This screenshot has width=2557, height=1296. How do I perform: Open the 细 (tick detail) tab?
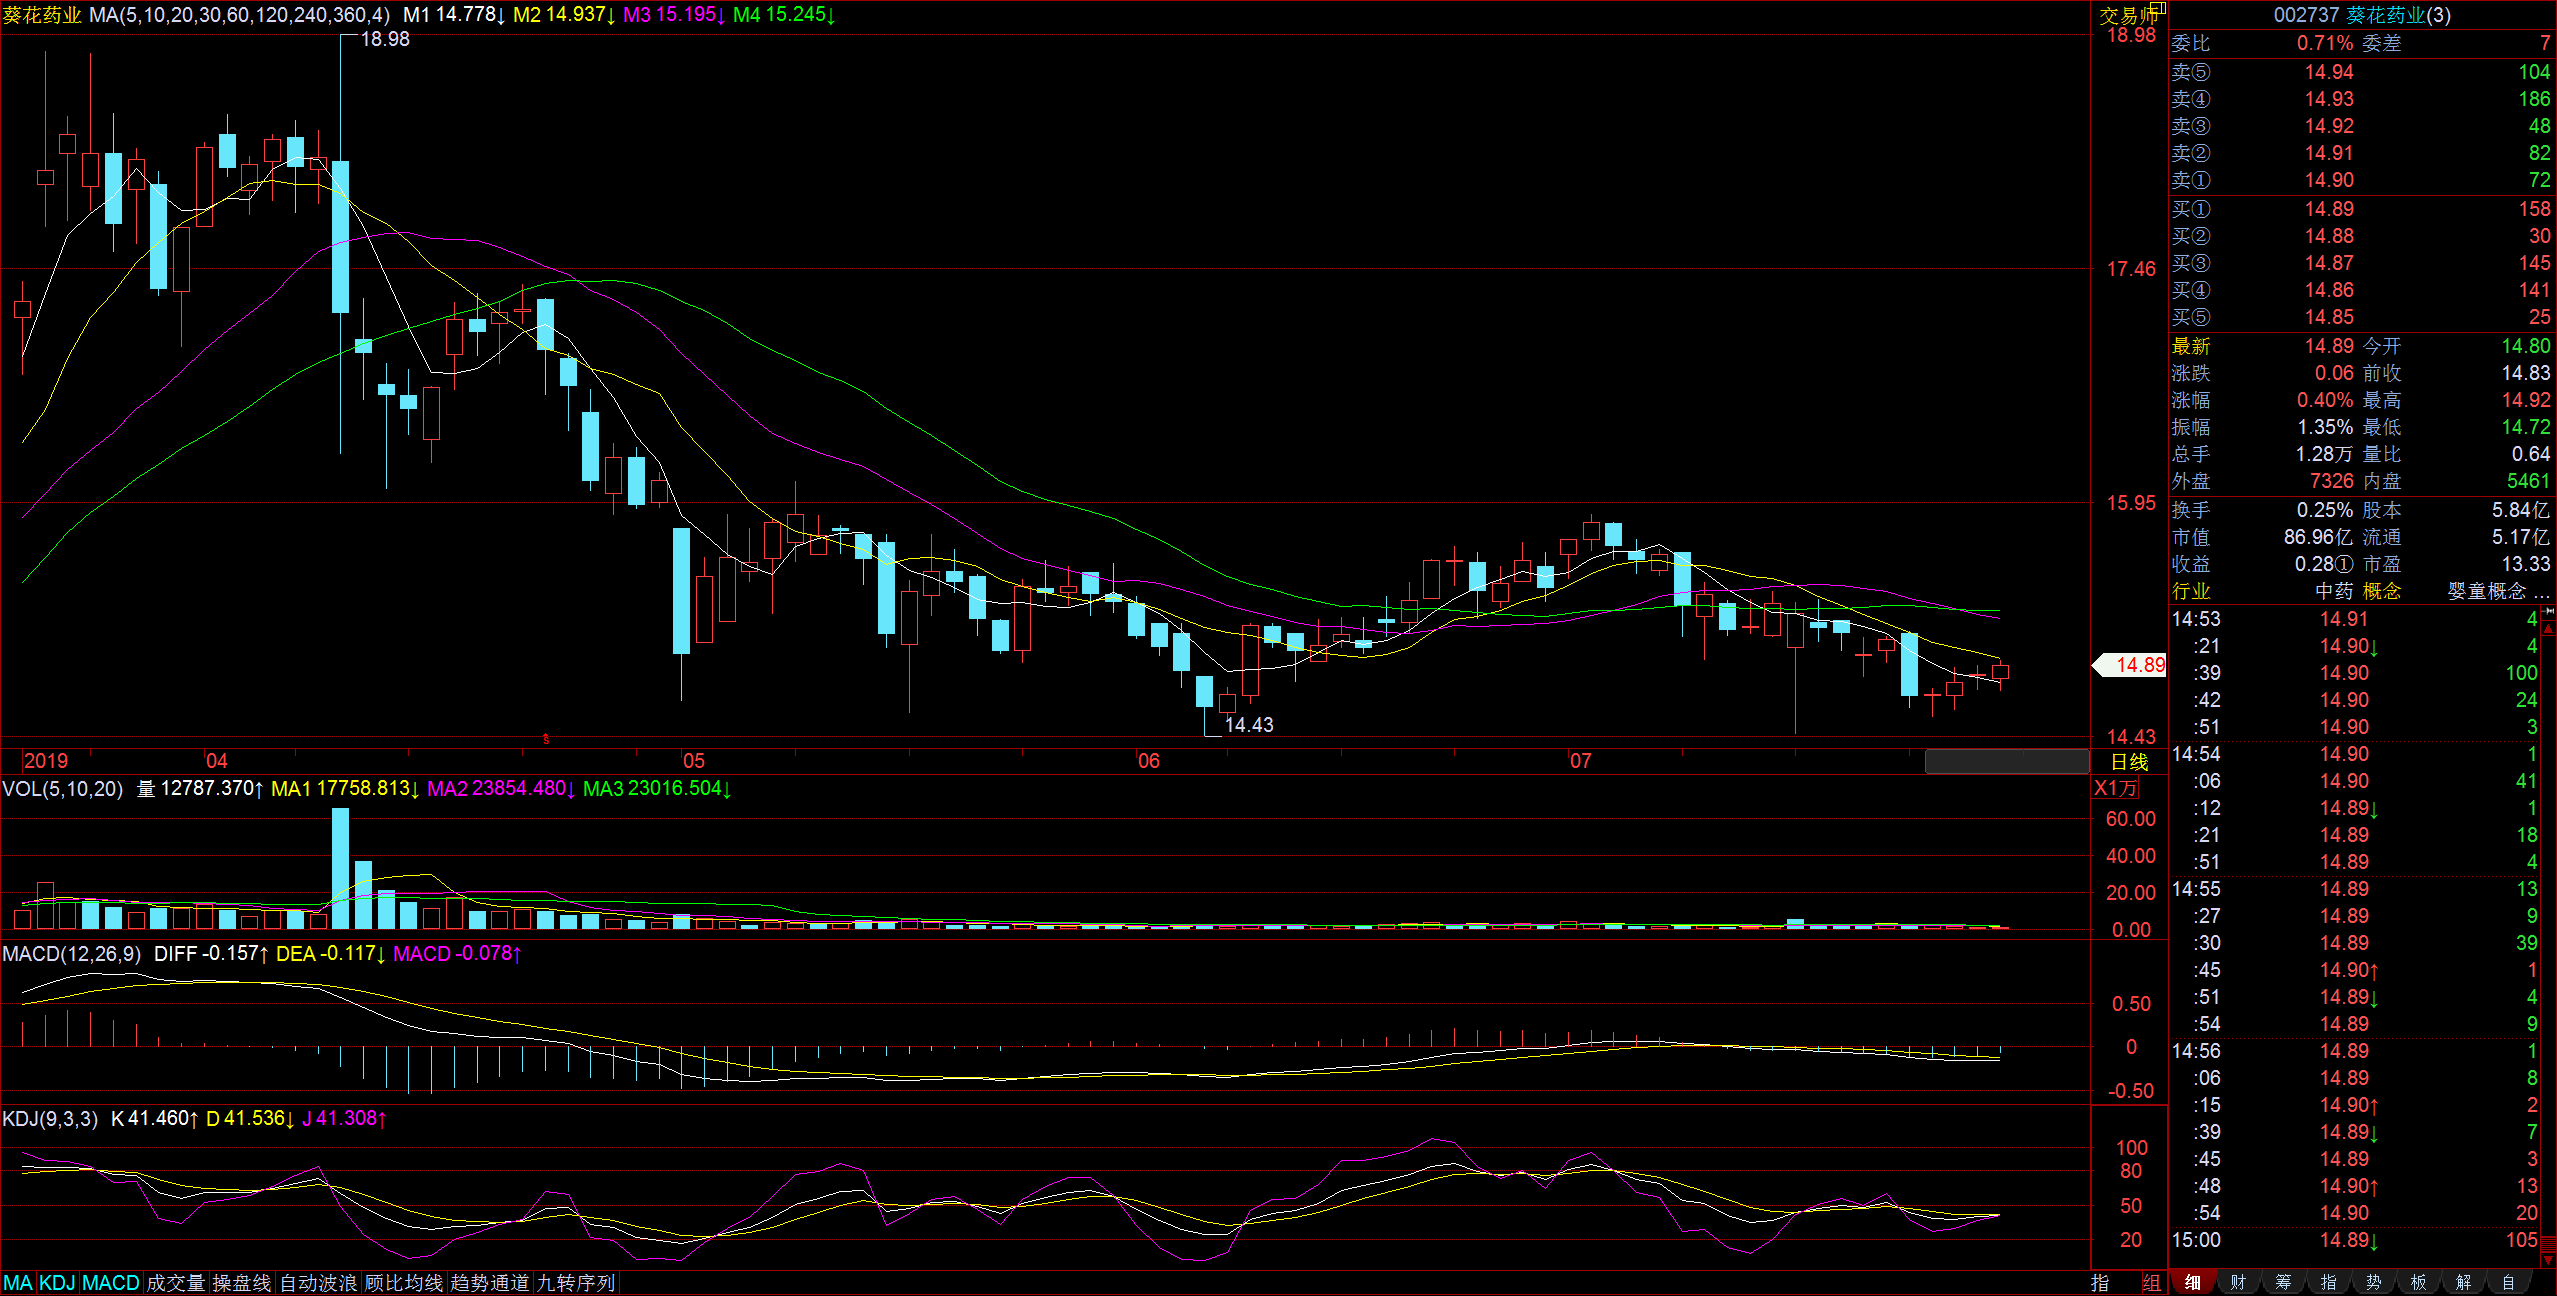[2193, 1283]
